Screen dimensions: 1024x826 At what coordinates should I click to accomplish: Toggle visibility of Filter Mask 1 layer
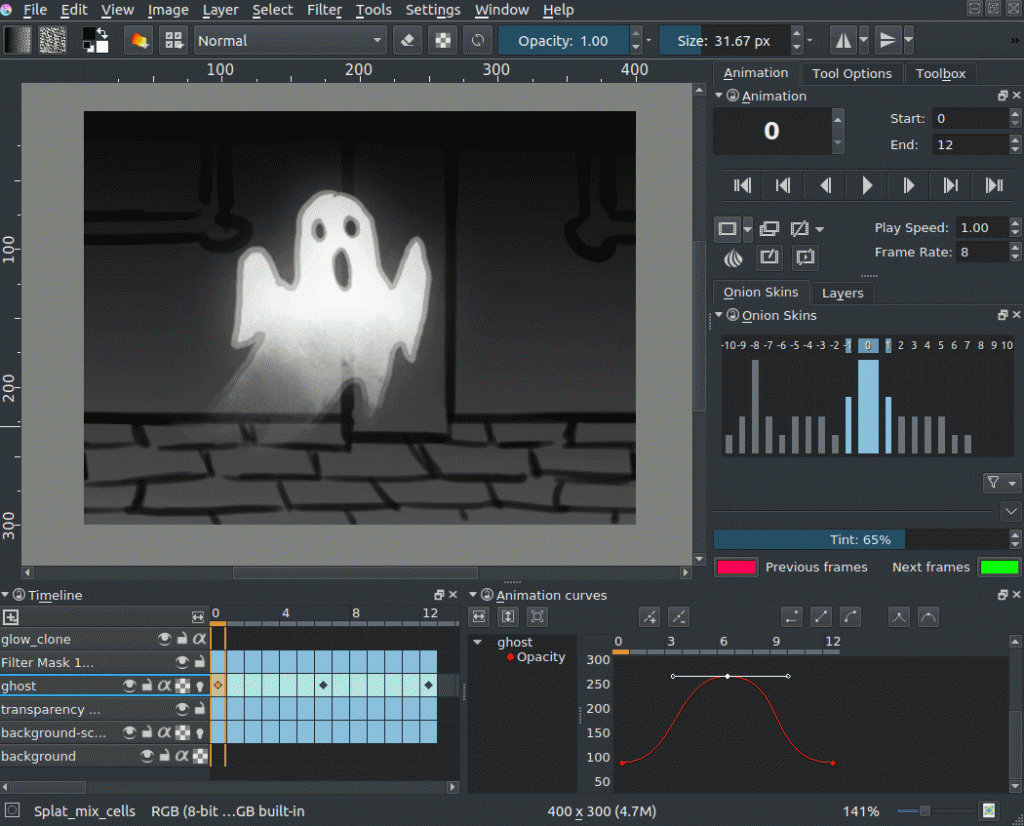pos(182,662)
